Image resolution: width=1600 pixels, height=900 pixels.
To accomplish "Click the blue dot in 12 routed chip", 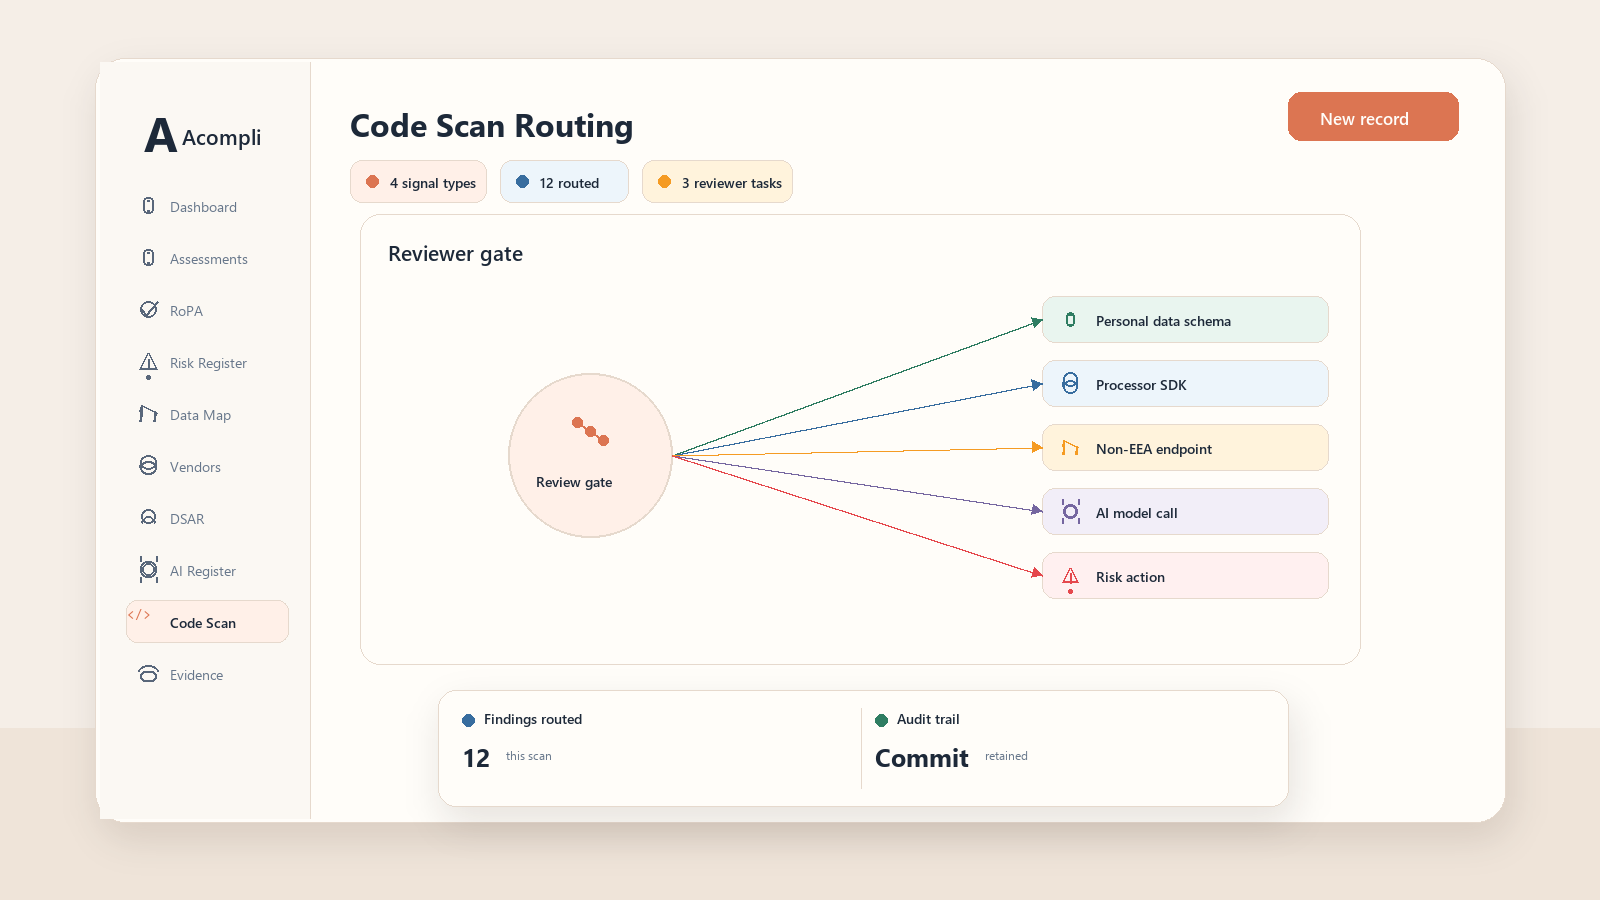I will pyautogui.click(x=522, y=182).
